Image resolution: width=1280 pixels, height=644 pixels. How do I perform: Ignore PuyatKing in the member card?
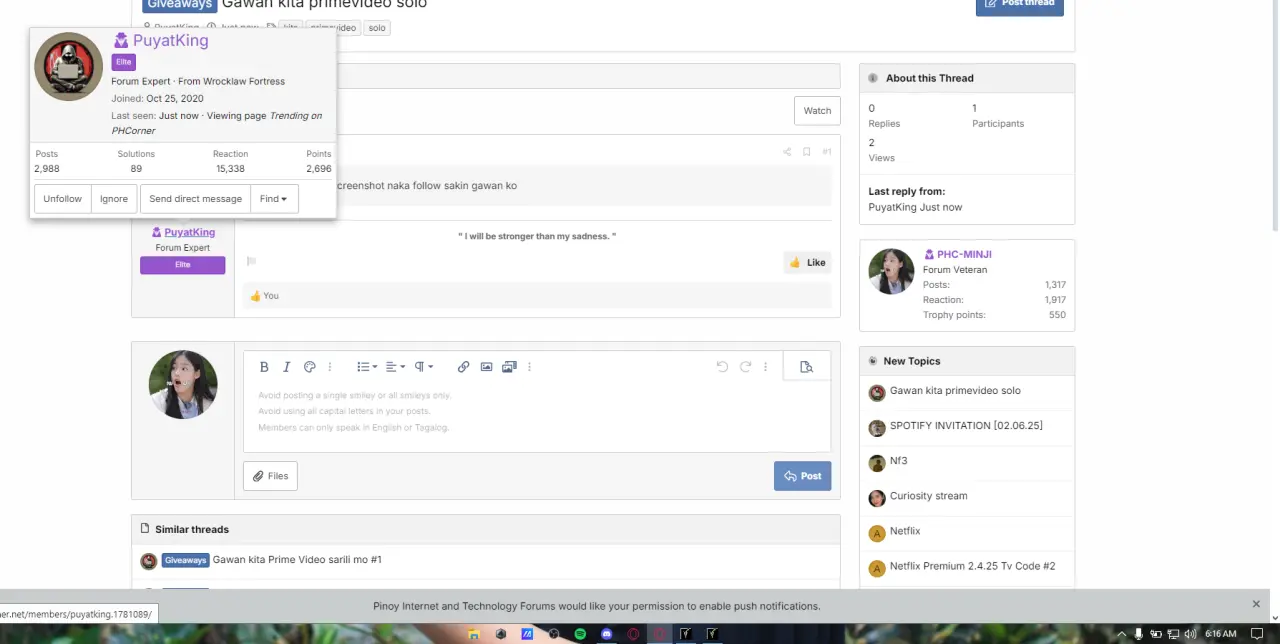(x=114, y=199)
